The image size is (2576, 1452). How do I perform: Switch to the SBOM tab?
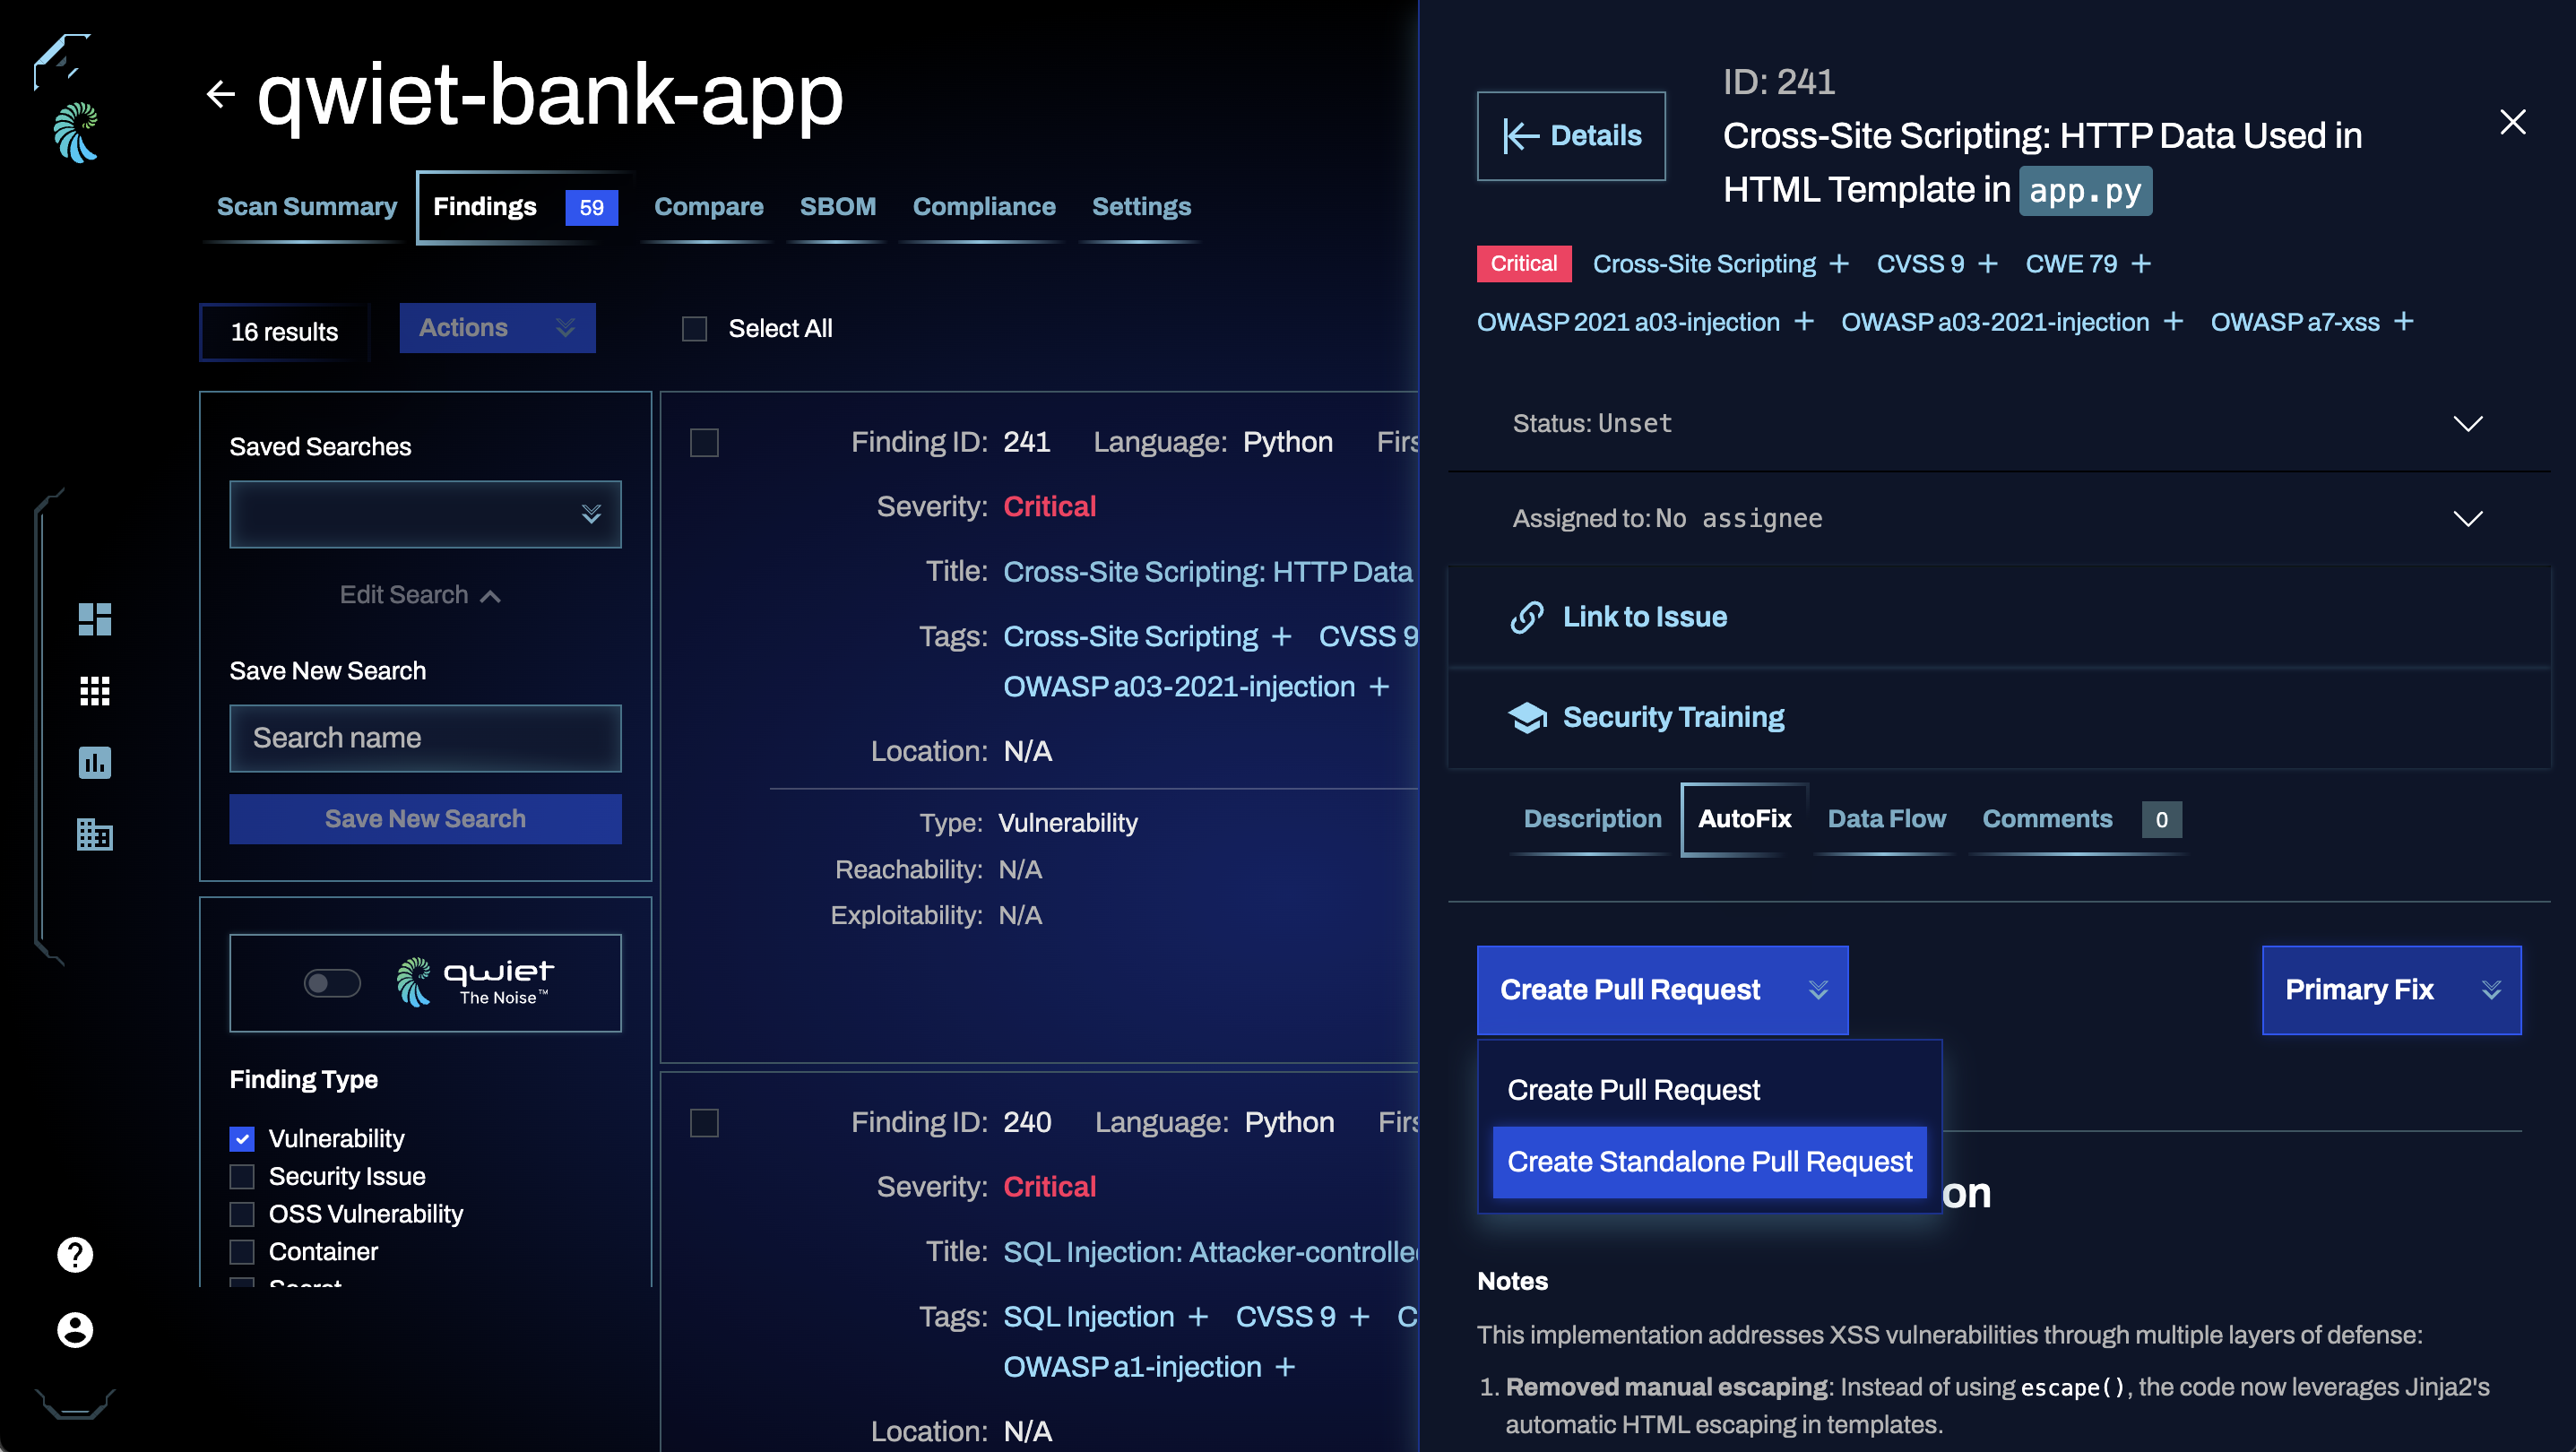tap(837, 207)
